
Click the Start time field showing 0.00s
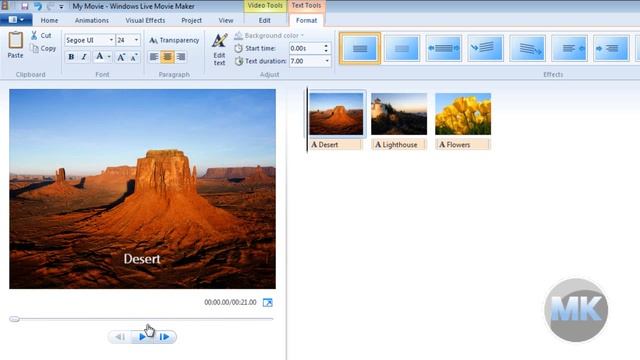click(x=305, y=48)
